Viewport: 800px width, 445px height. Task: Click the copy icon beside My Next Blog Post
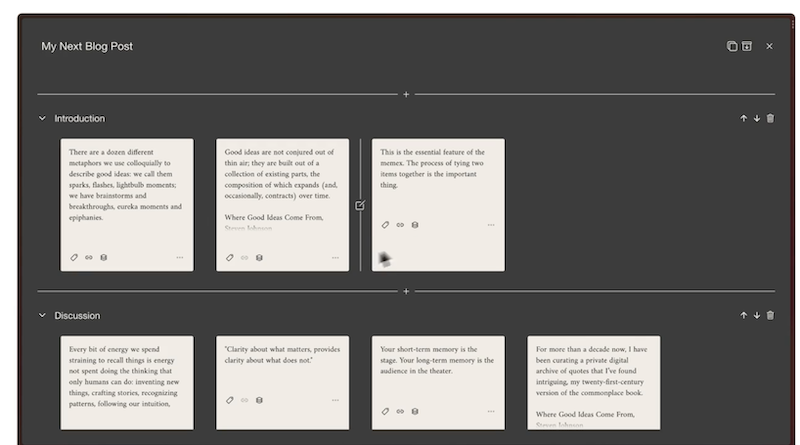pyautogui.click(x=732, y=46)
